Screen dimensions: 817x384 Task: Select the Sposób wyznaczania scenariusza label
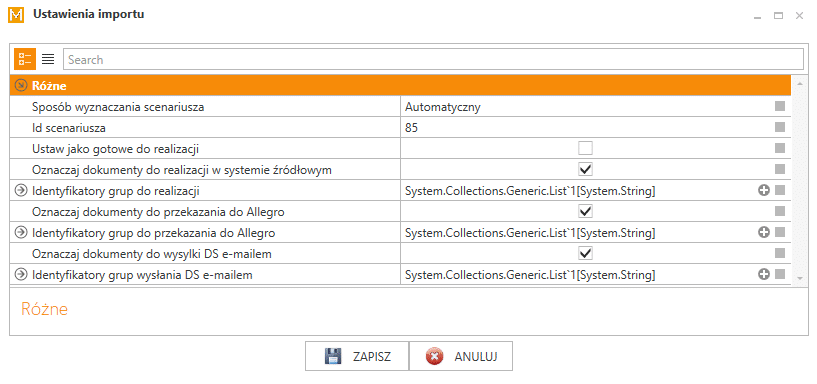click(118, 107)
